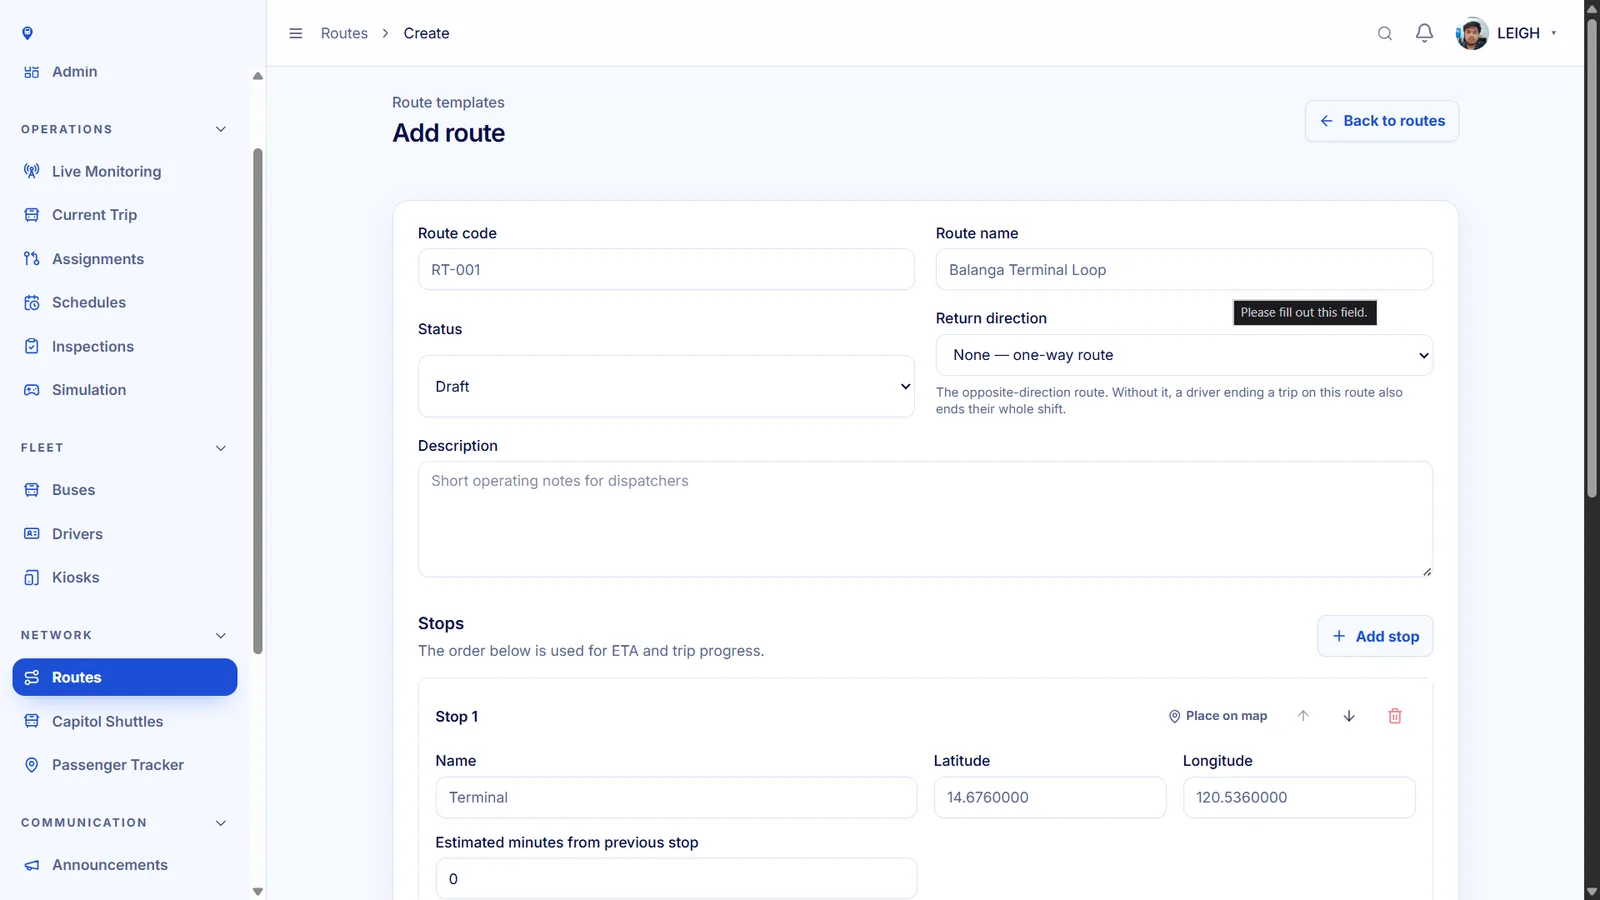Viewport: 1600px width, 900px height.
Task: Move Stop 1 down with the arrow
Action: pyautogui.click(x=1349, y=716)
